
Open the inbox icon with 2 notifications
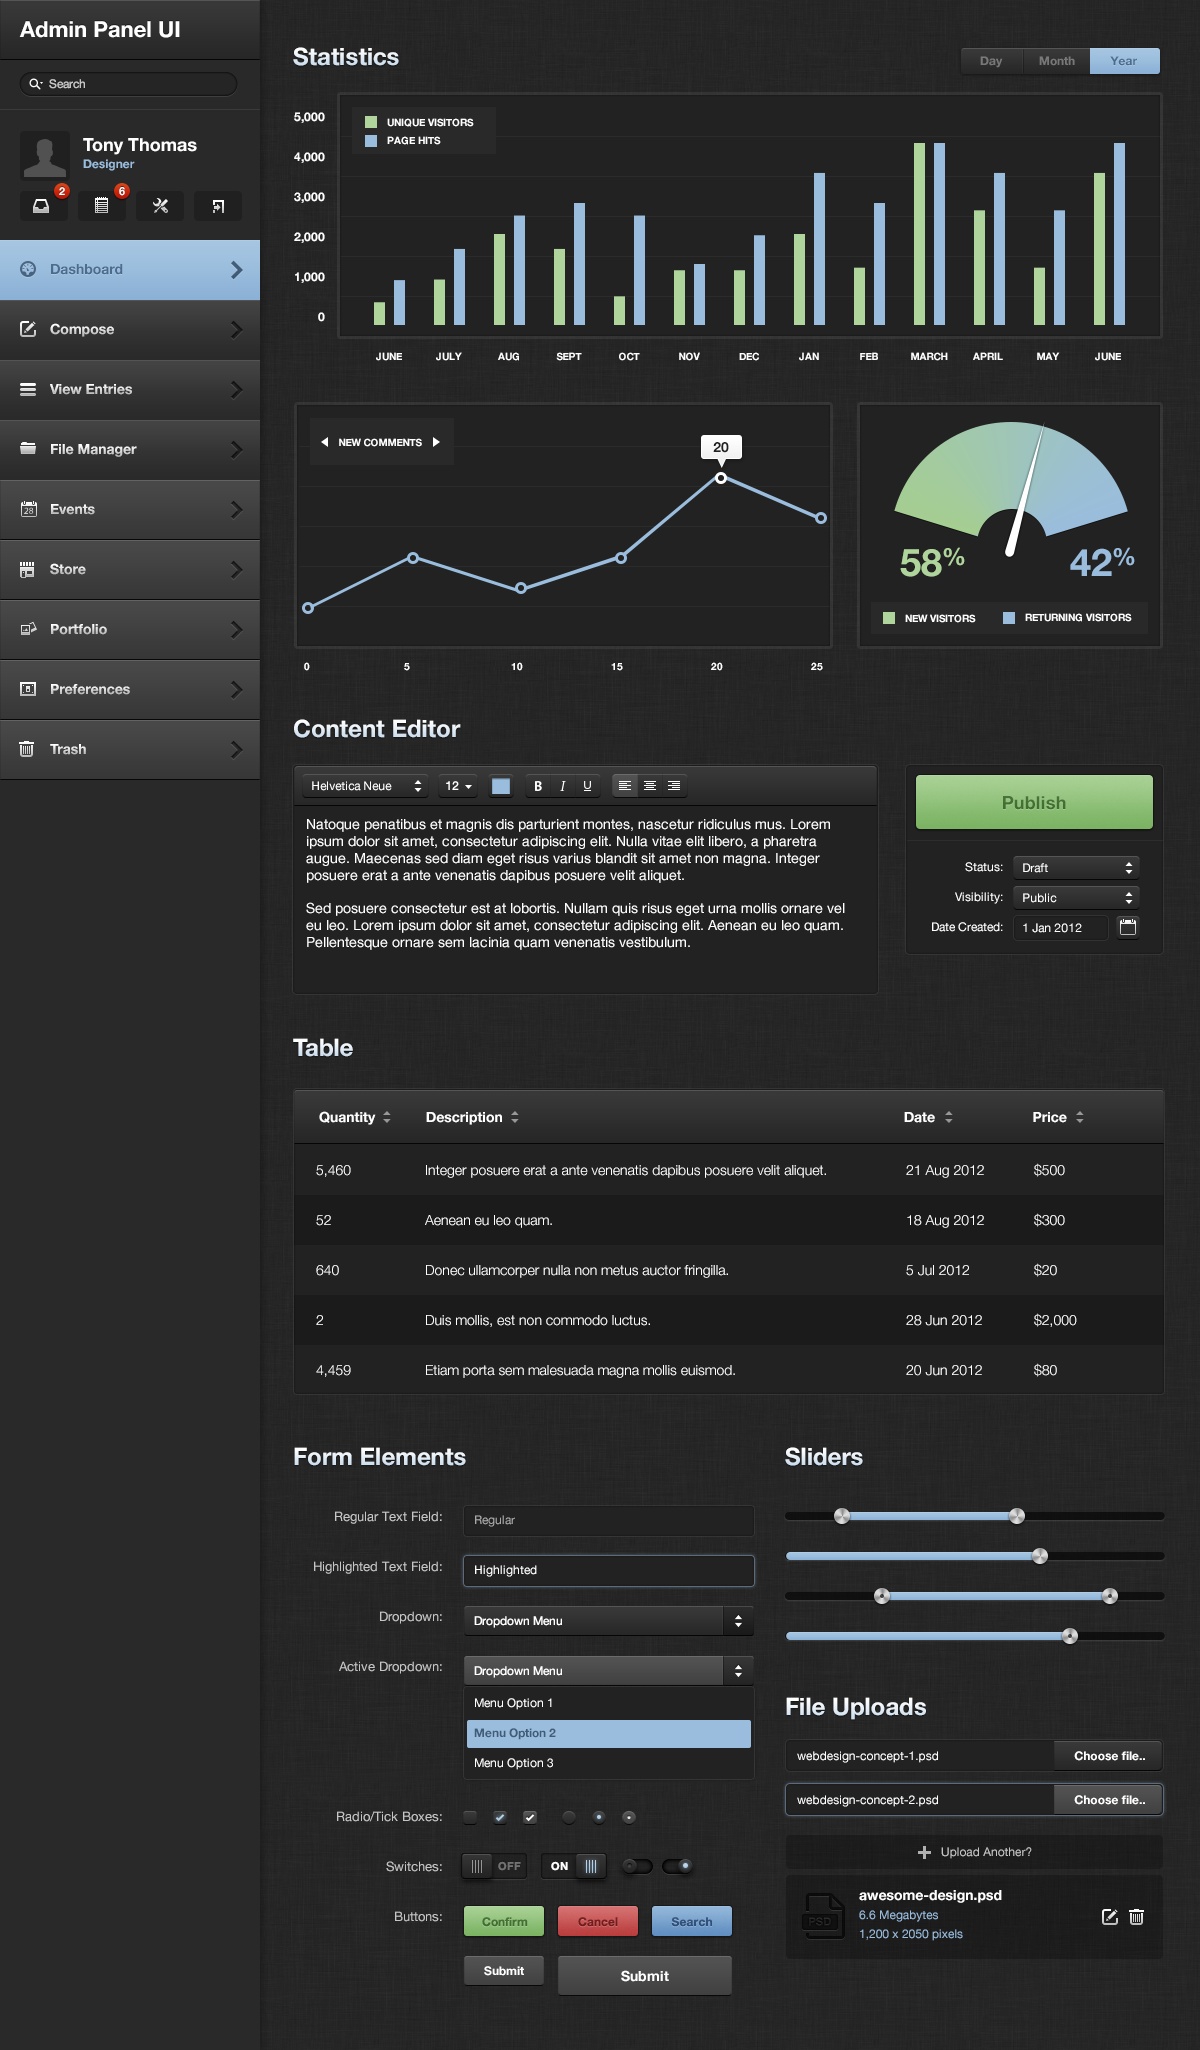tap(42, 206)
